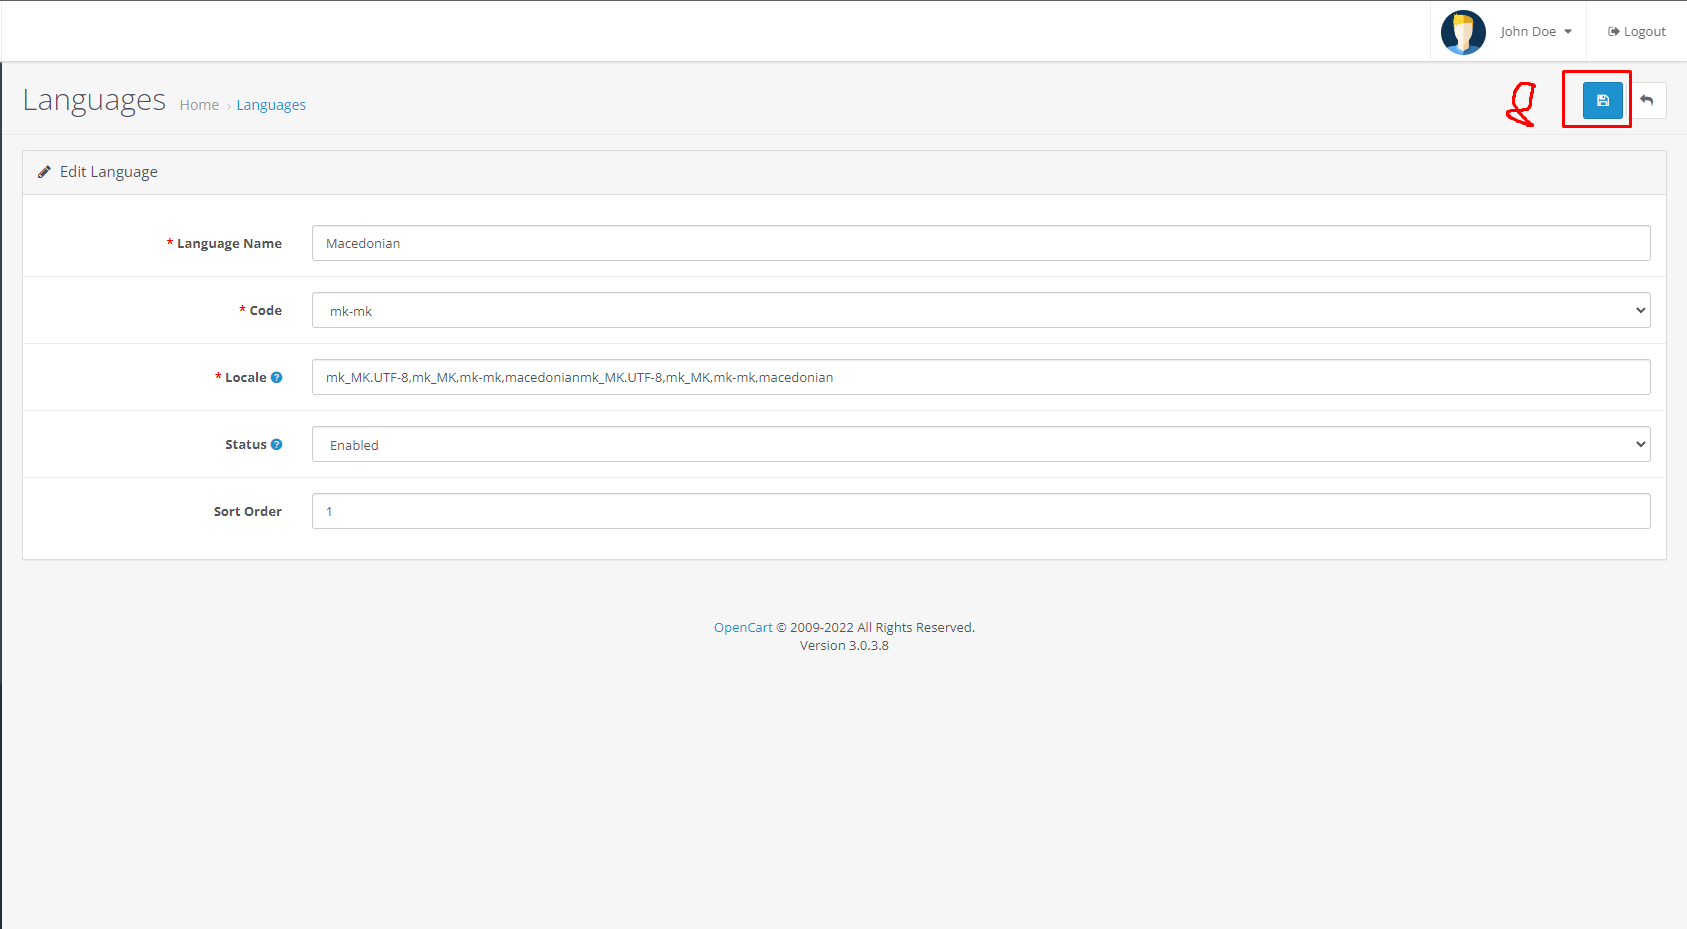This screenshot has height=929, width=1687.
Task: Click the Languages page heading
Action: 94,100
